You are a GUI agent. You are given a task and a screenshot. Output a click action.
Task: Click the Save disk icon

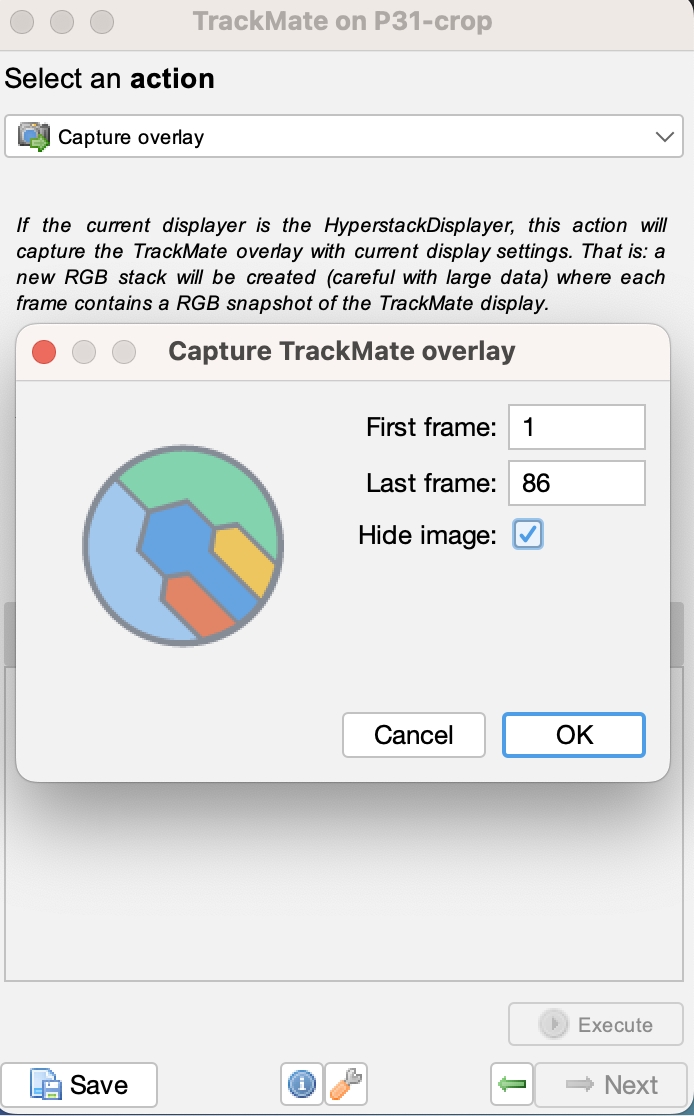(44, 1084)
